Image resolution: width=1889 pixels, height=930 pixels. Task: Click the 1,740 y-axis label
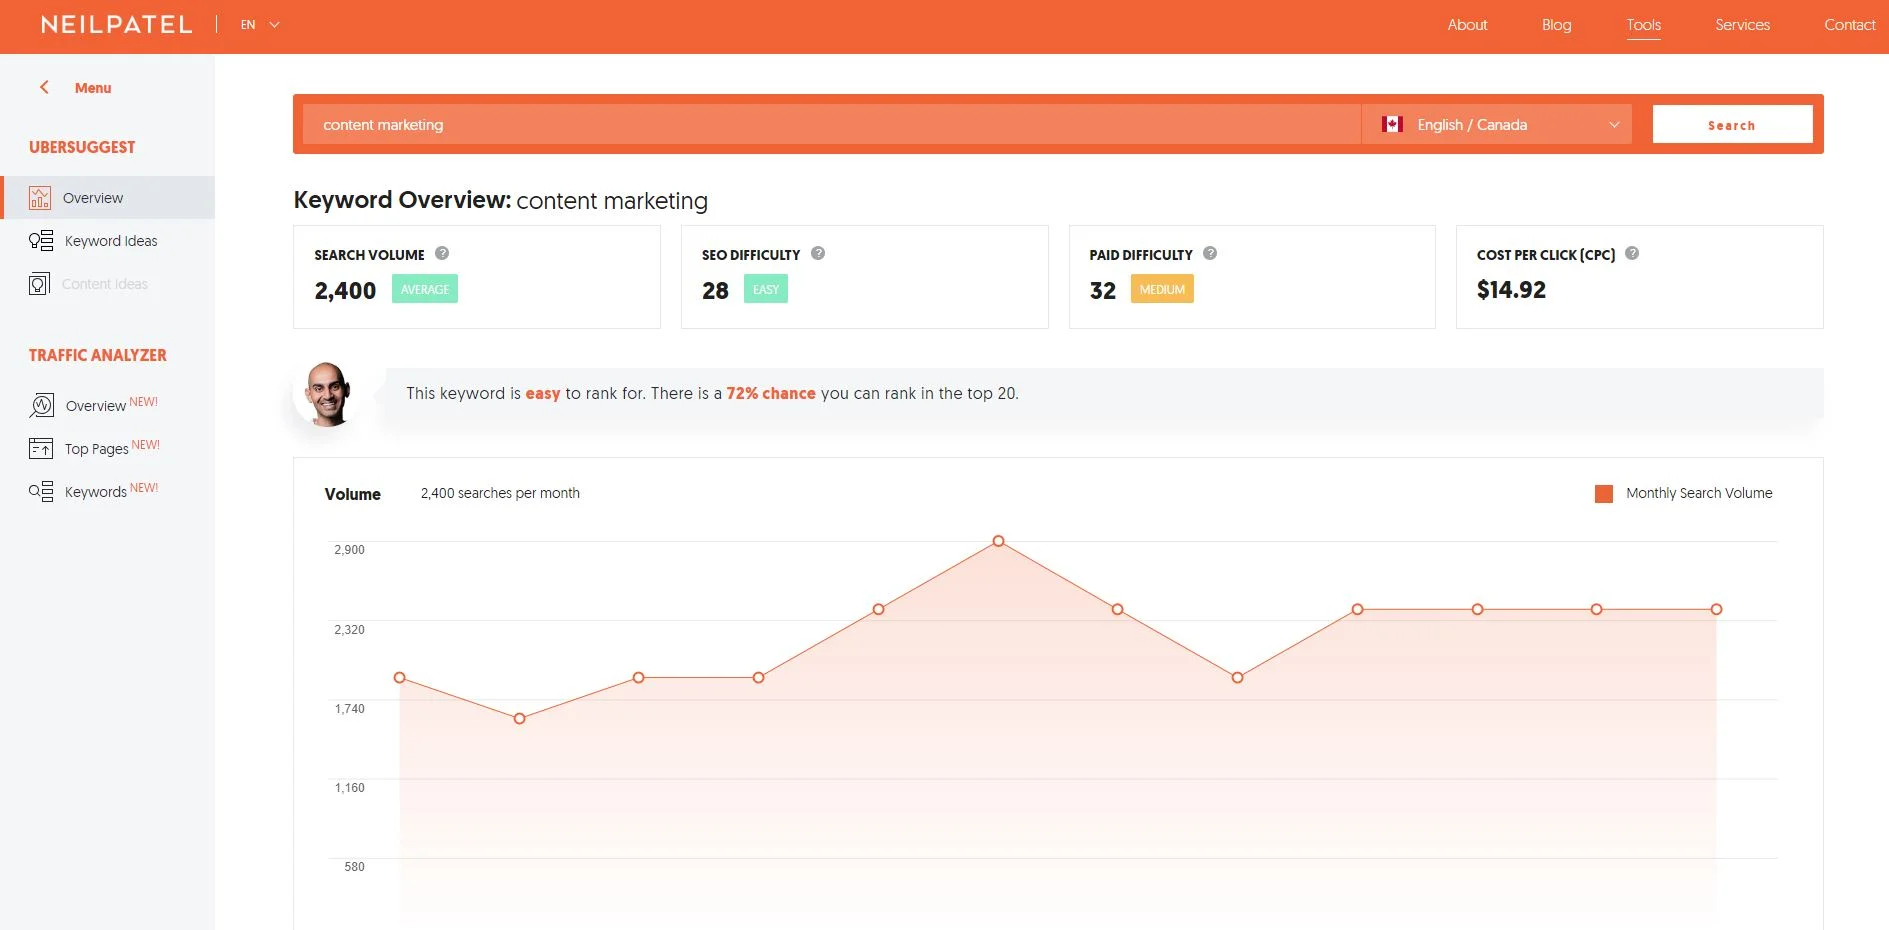349,709
